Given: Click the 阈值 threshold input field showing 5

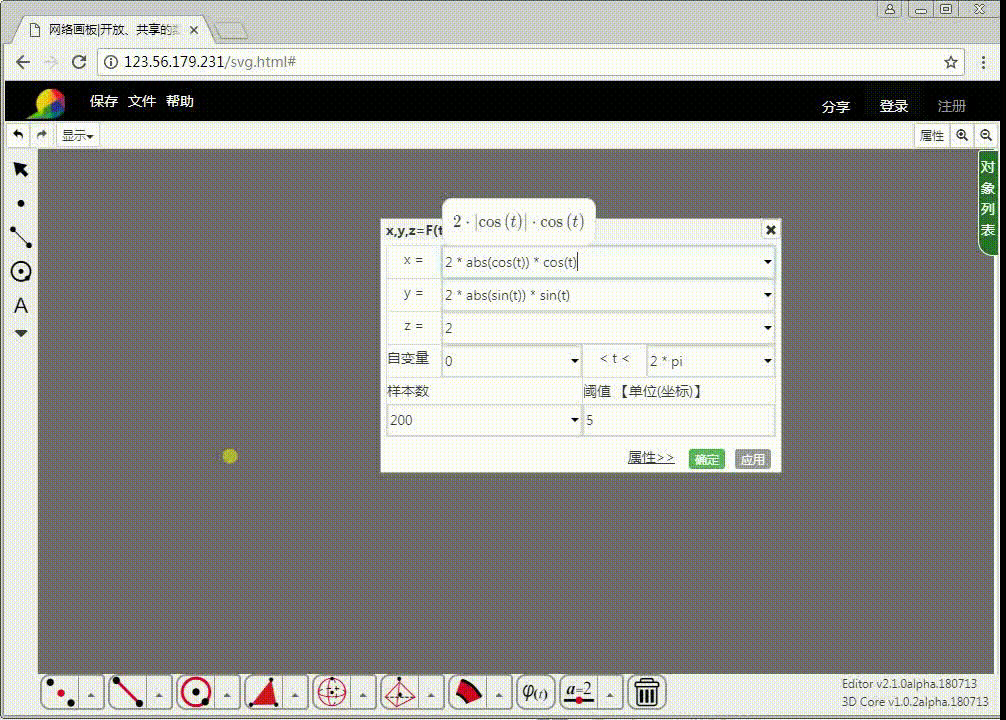Looking at the screenshot, I should pos(680,420).
